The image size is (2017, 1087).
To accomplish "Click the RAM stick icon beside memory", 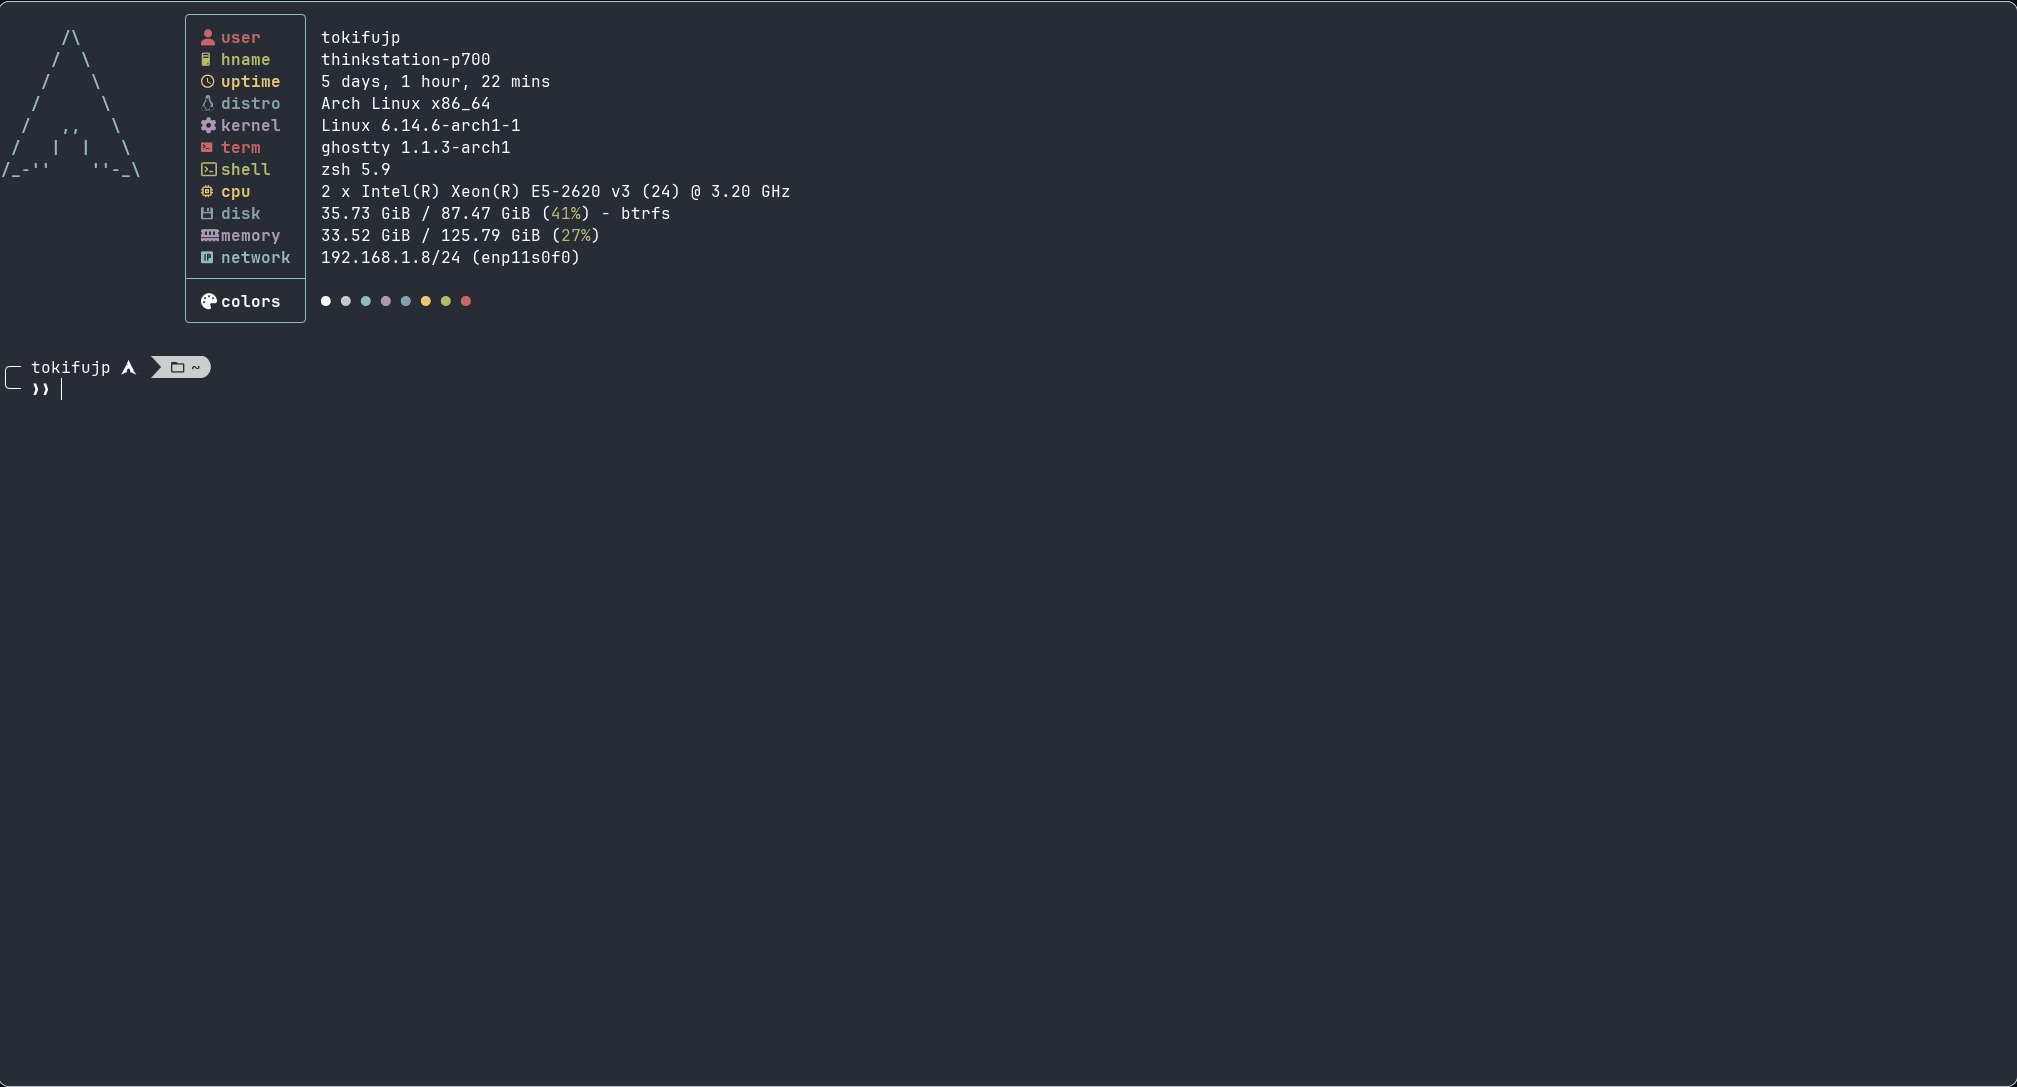I will [x=209, y=236].
